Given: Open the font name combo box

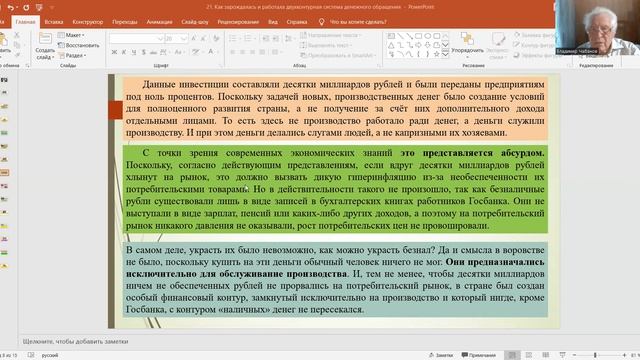Looking at the screenshot, I should click(x=136, y=38).
